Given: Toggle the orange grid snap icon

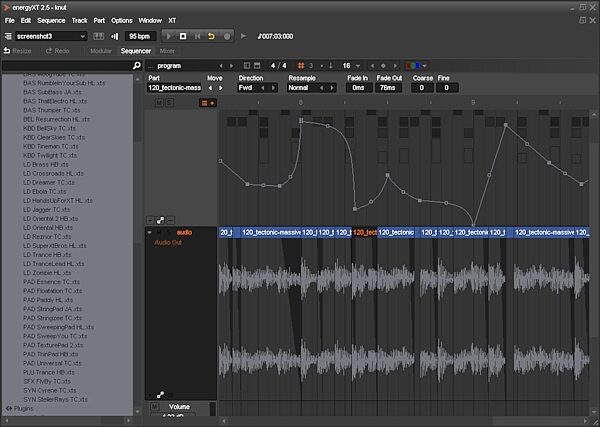Looking at the screenshot, I should click(301, 66).
